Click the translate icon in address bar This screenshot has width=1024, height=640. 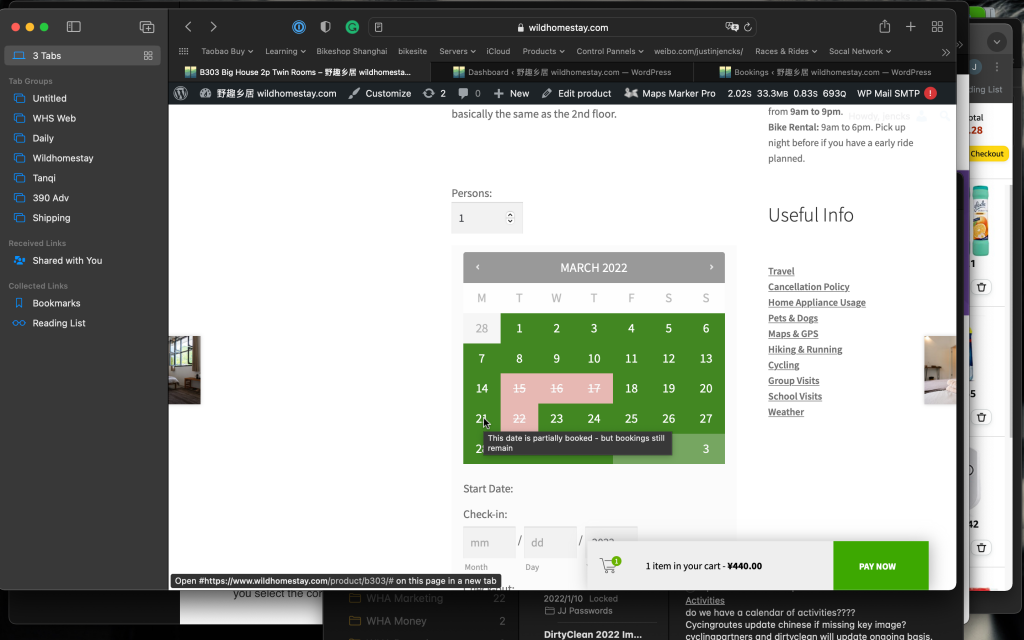[x=732, y=27]
